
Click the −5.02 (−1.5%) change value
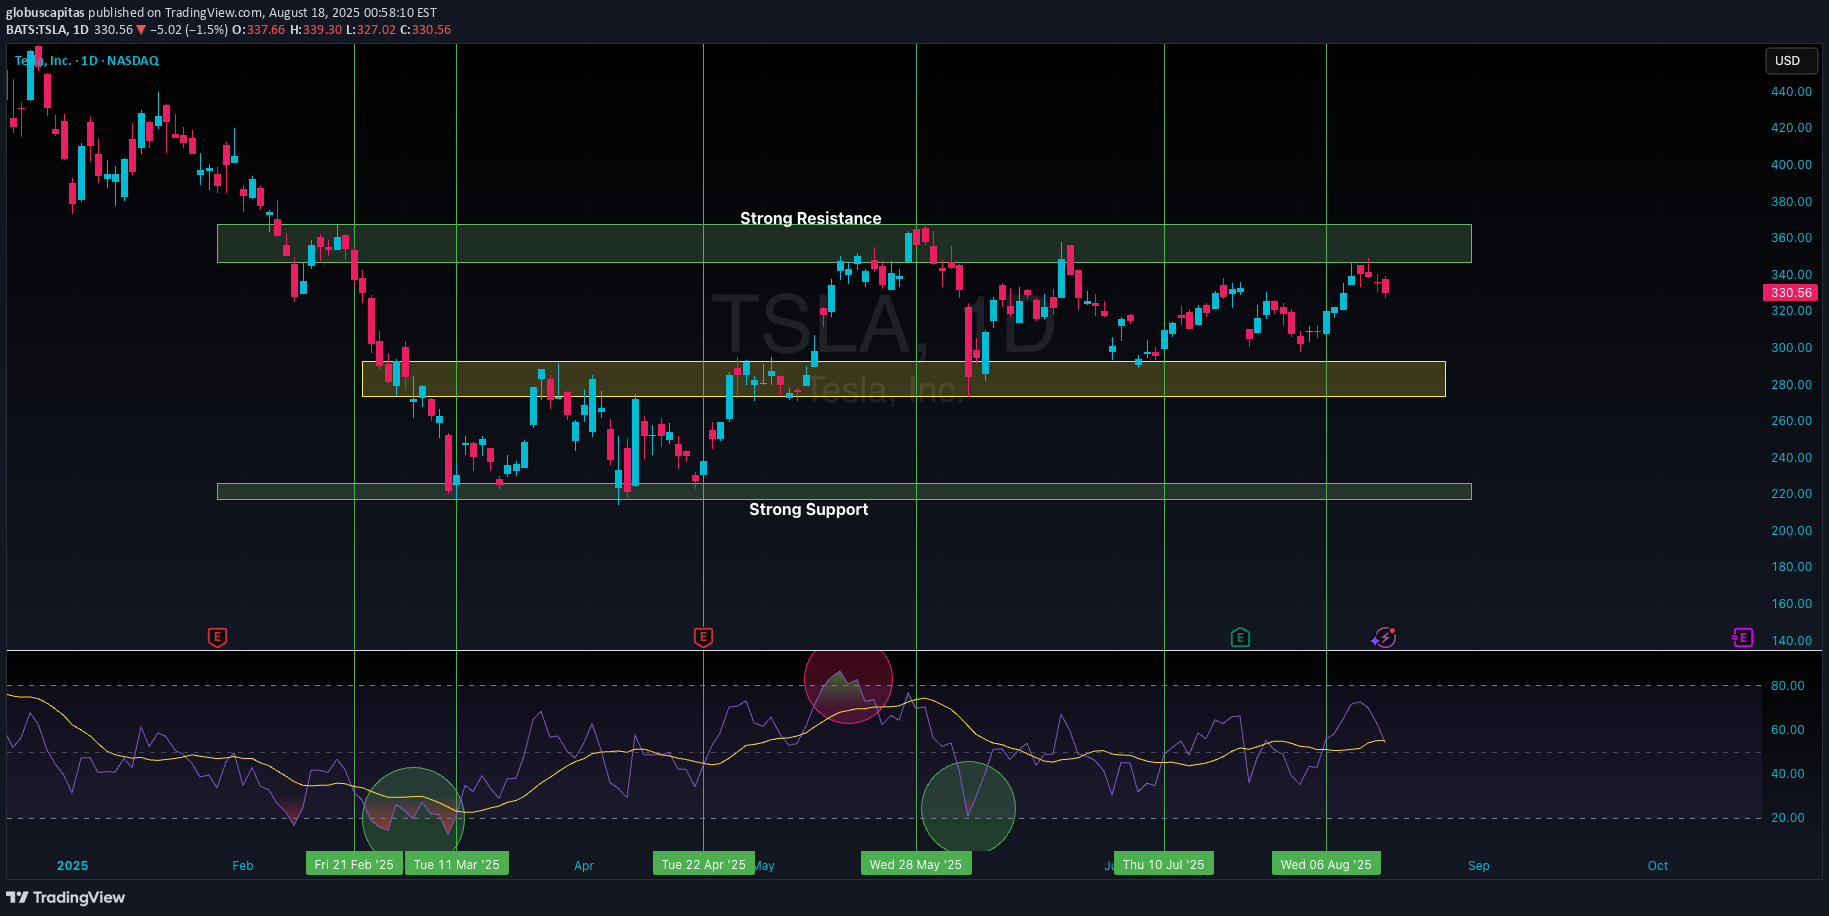[x=189, y=30]
